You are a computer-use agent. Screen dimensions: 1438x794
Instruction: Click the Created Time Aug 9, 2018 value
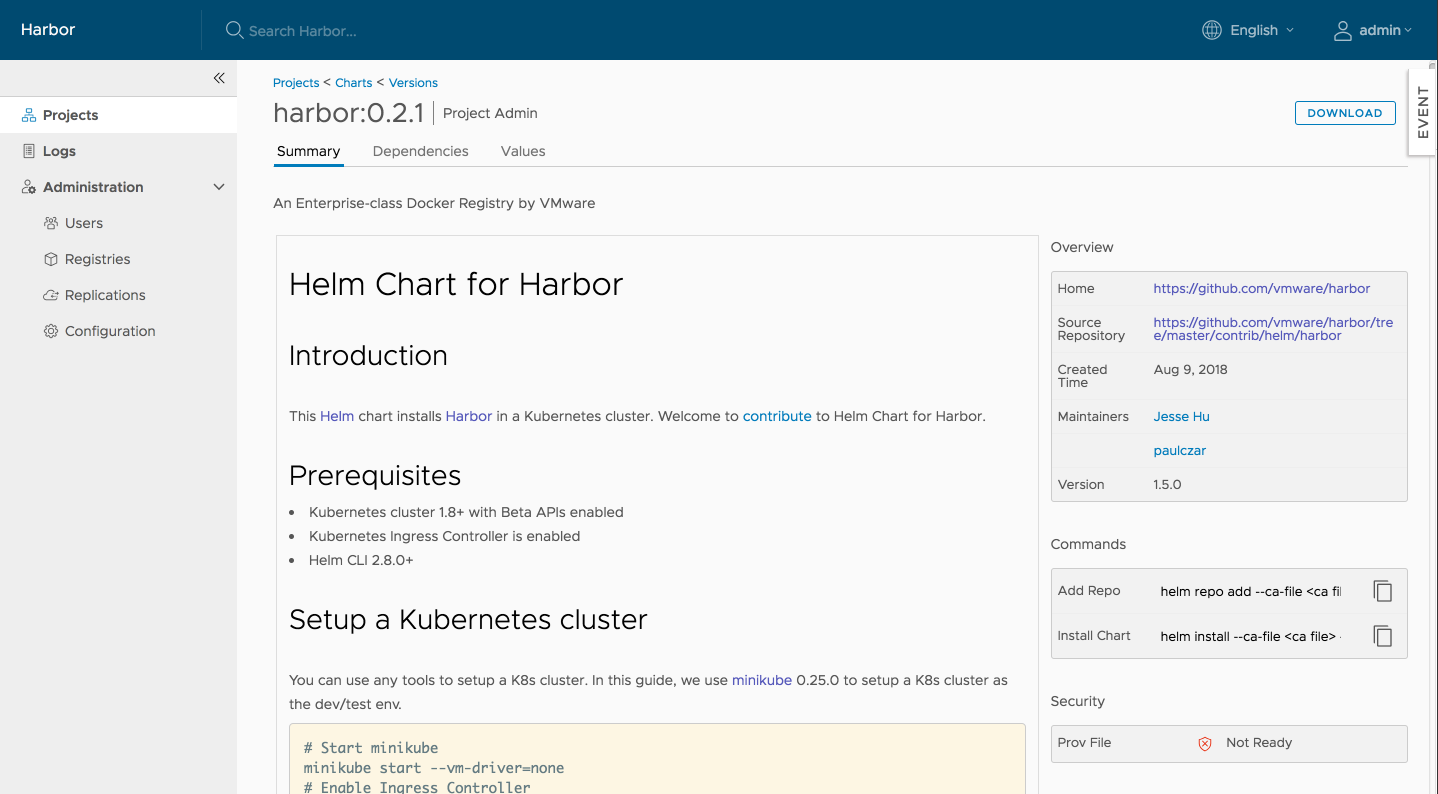[x=1190, y=369]
